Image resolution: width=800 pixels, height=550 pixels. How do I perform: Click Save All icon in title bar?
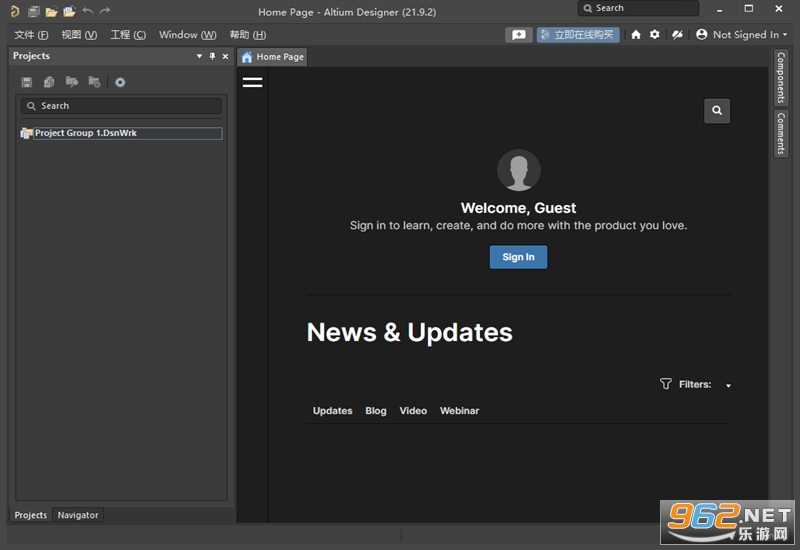(34, 11)
